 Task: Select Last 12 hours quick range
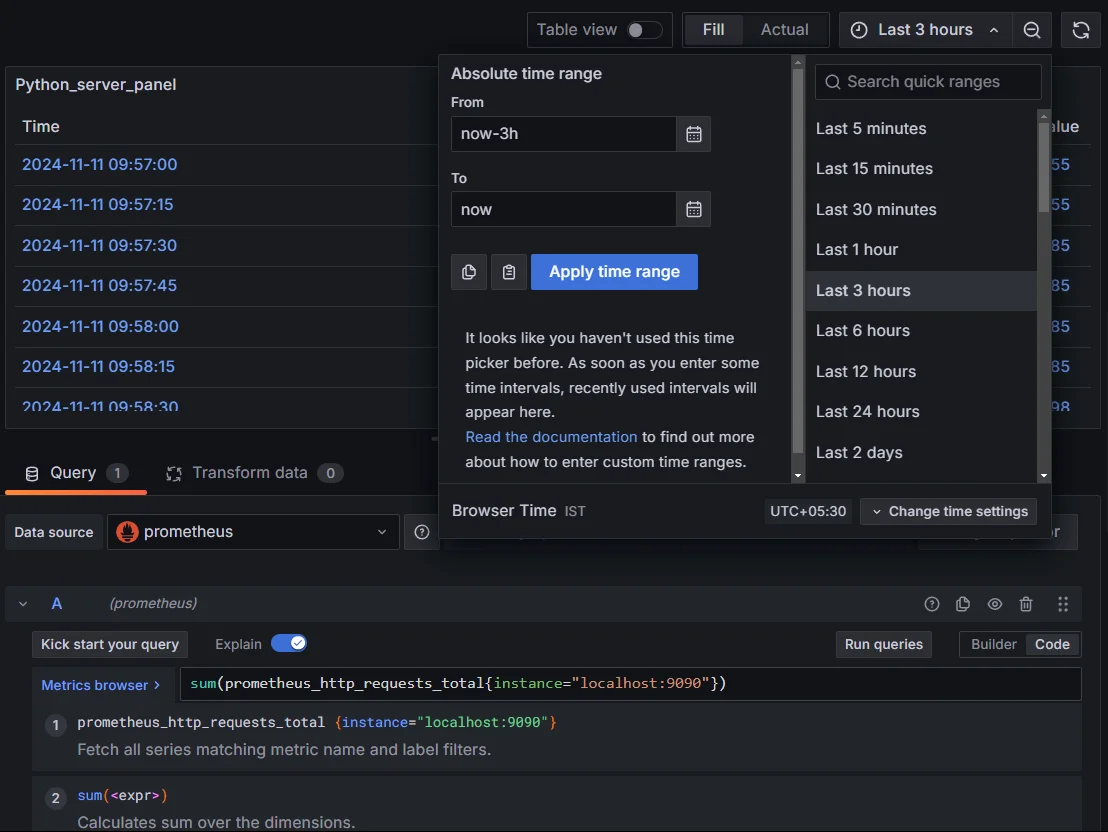921,371
